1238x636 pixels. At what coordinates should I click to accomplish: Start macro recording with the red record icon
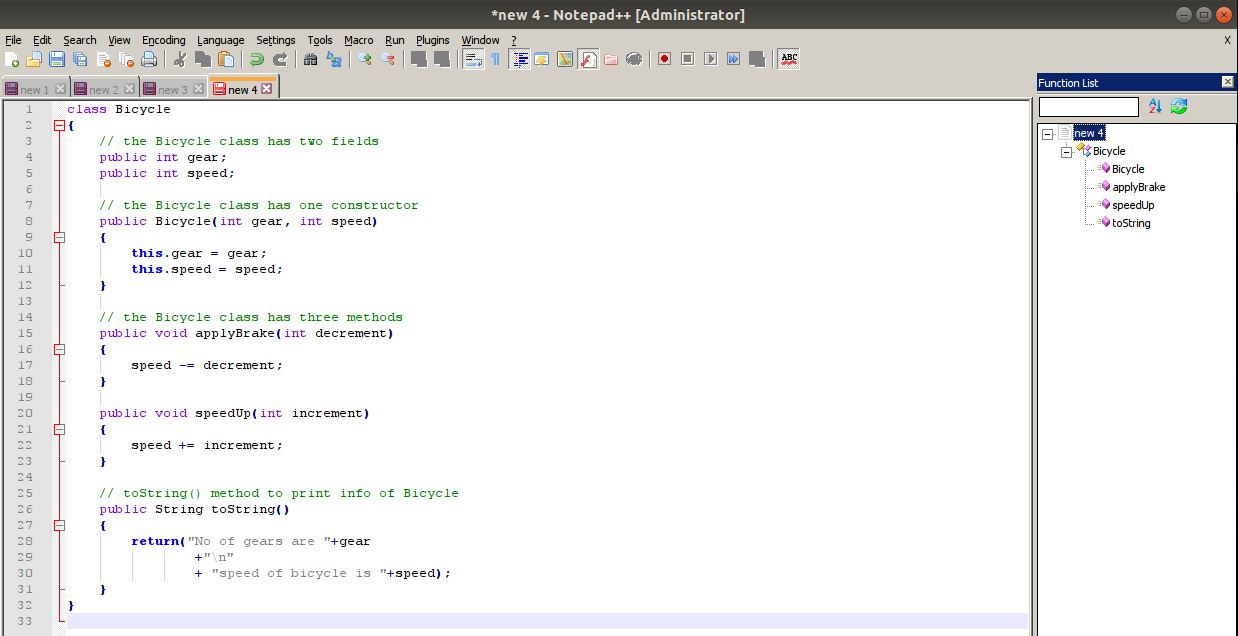(663, 59)
